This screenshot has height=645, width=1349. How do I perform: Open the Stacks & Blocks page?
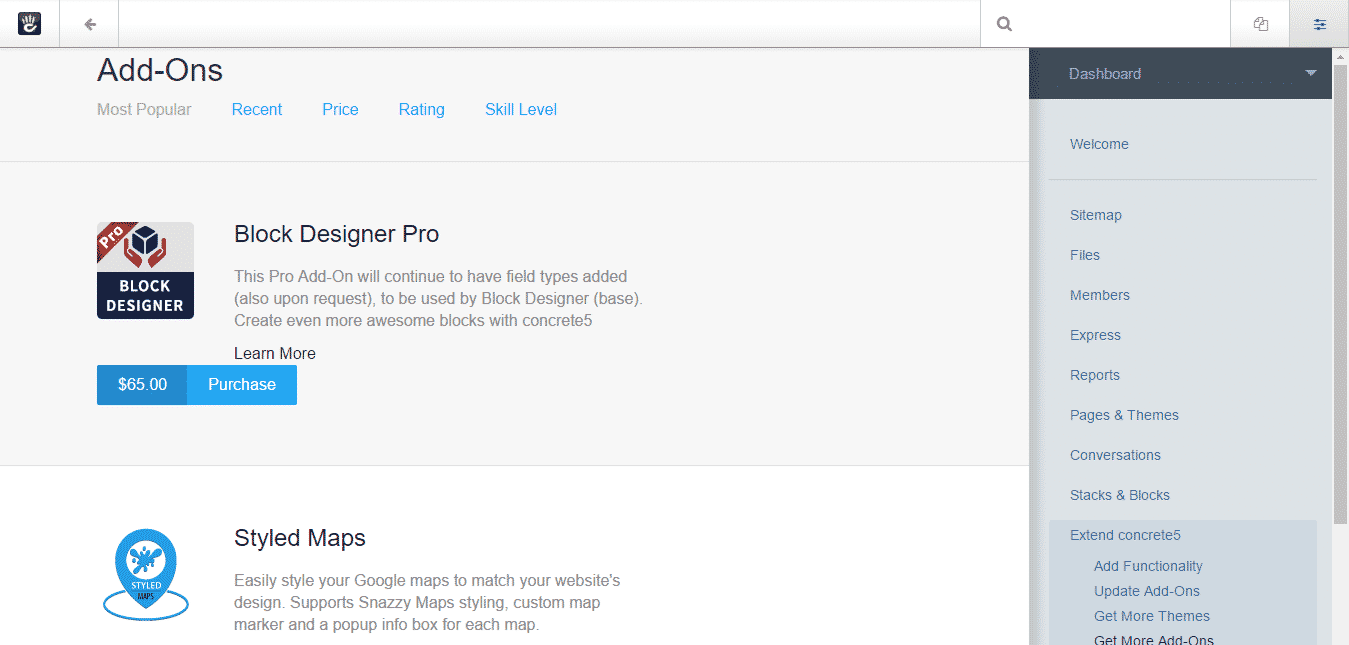point(1119,495)
